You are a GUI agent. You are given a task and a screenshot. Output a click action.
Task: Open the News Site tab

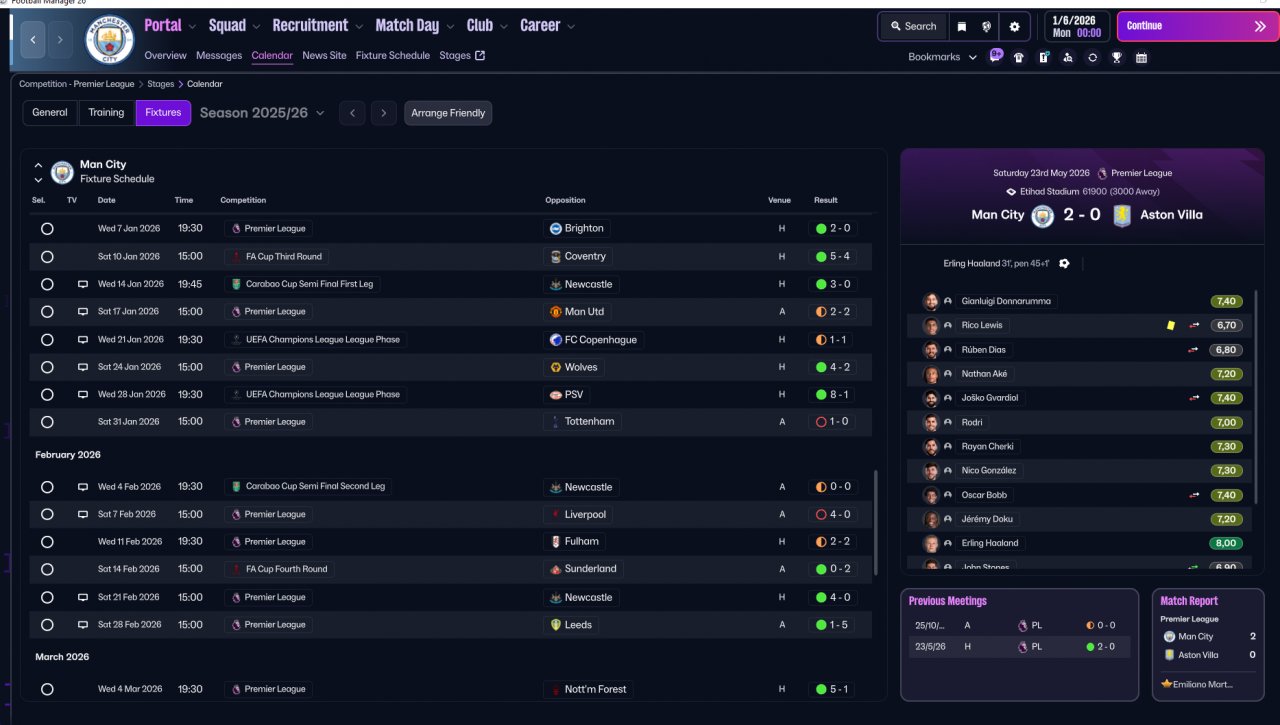[x=324, y=56]
